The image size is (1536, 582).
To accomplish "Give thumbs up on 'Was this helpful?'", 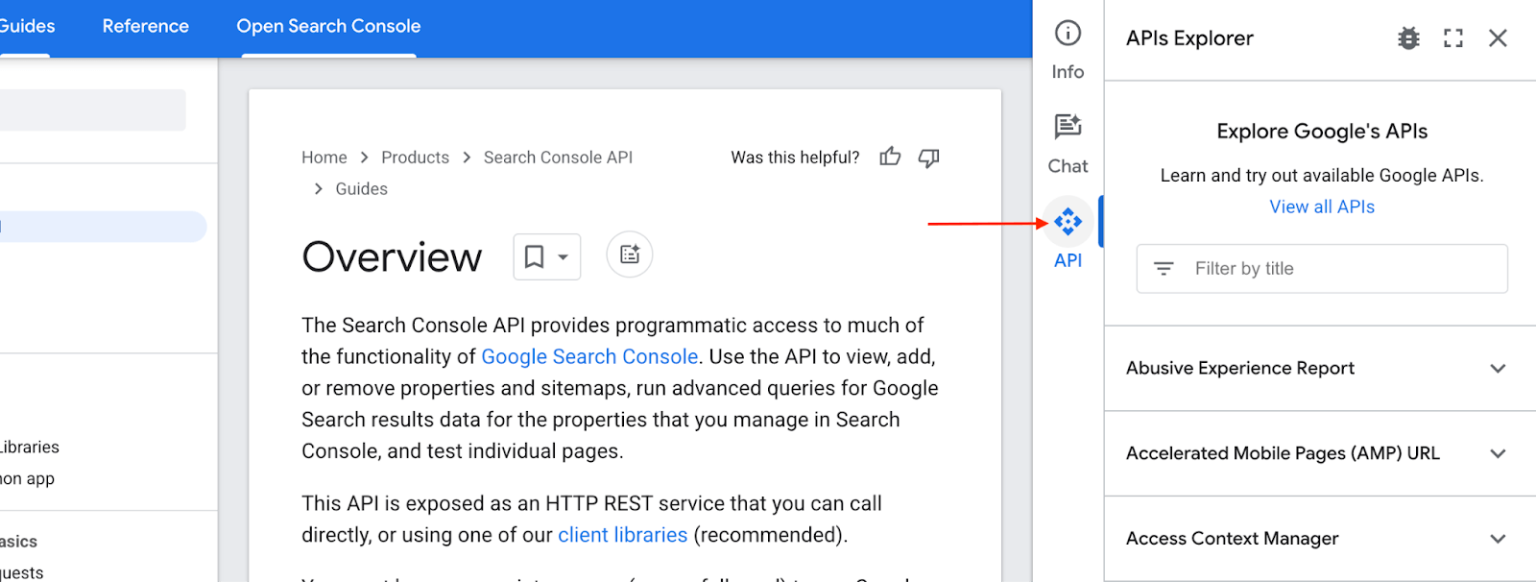I will [889, 157].
